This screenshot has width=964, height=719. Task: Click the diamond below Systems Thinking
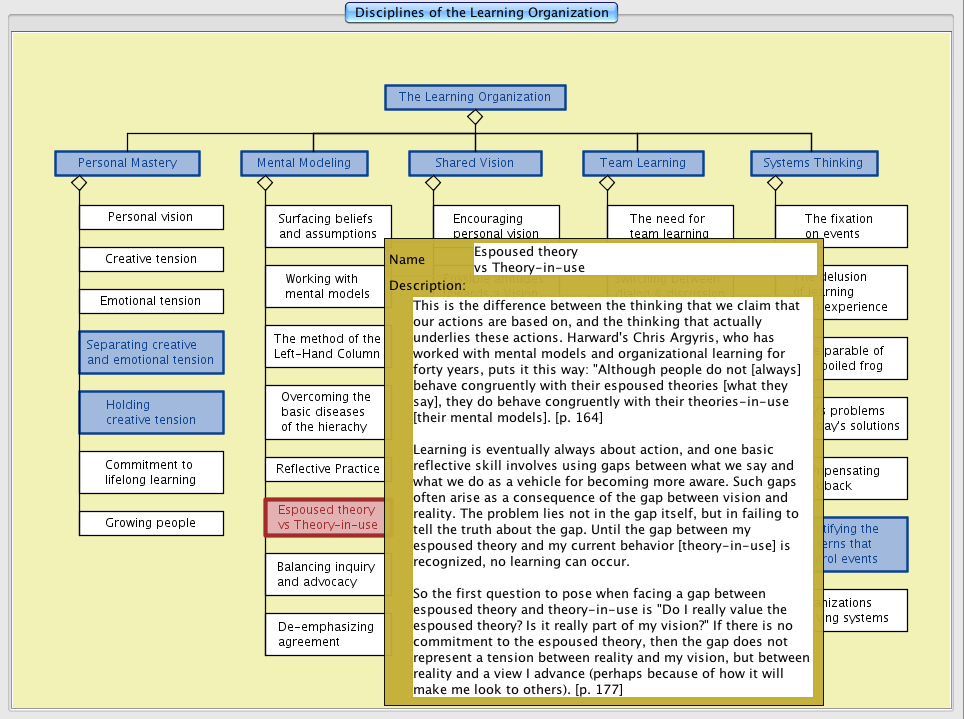(x=774, y=183)
